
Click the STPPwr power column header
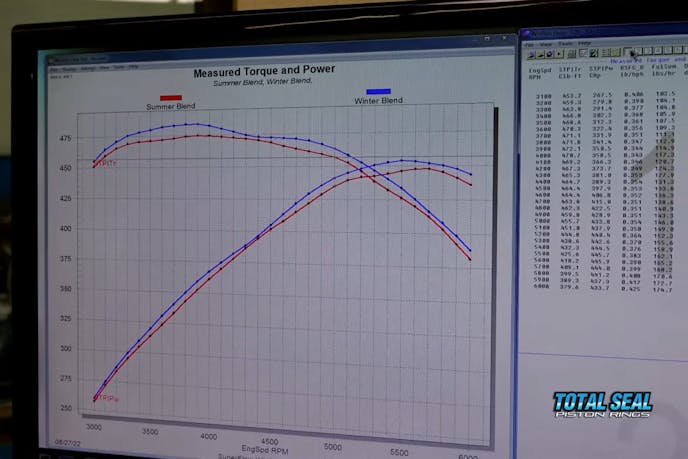coord(601,71)
